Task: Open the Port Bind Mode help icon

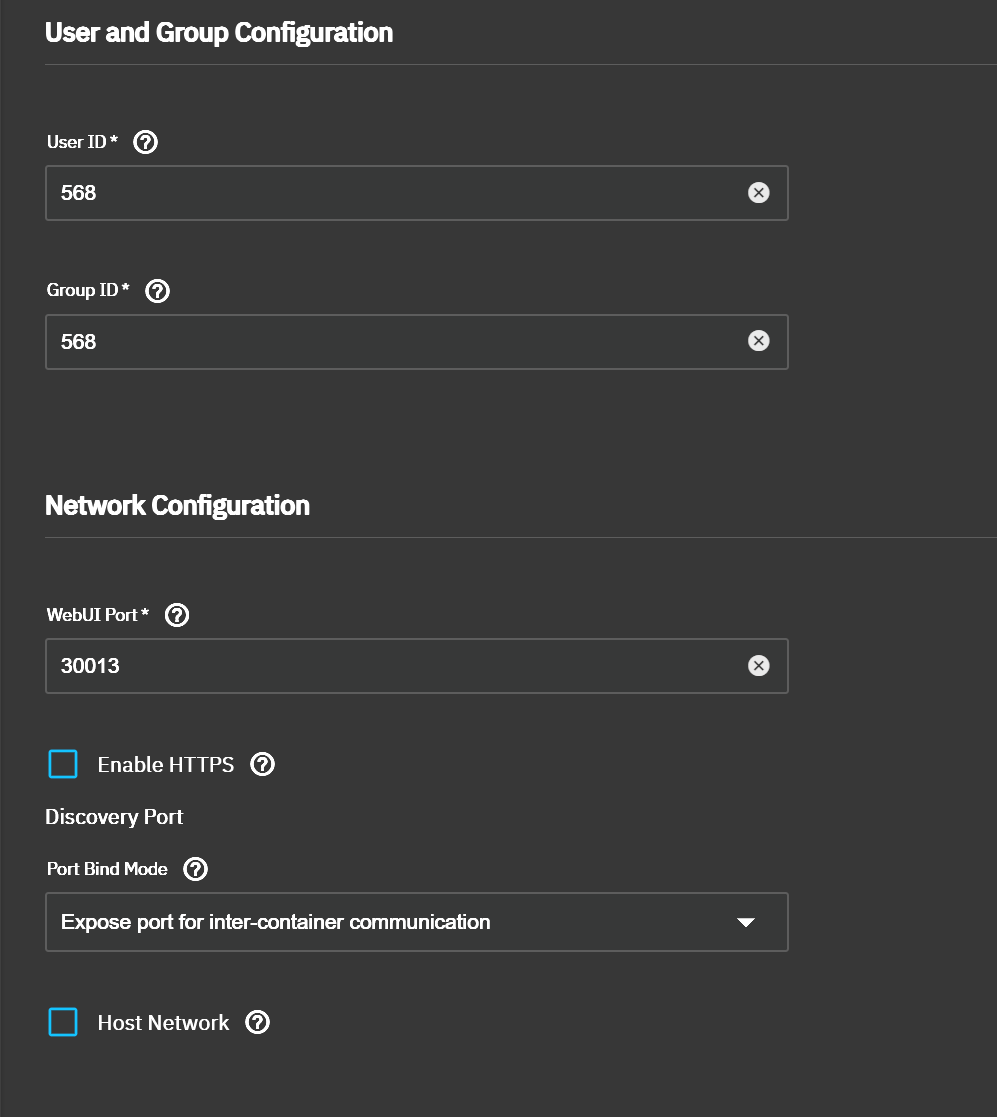Action: click(196, 869)
